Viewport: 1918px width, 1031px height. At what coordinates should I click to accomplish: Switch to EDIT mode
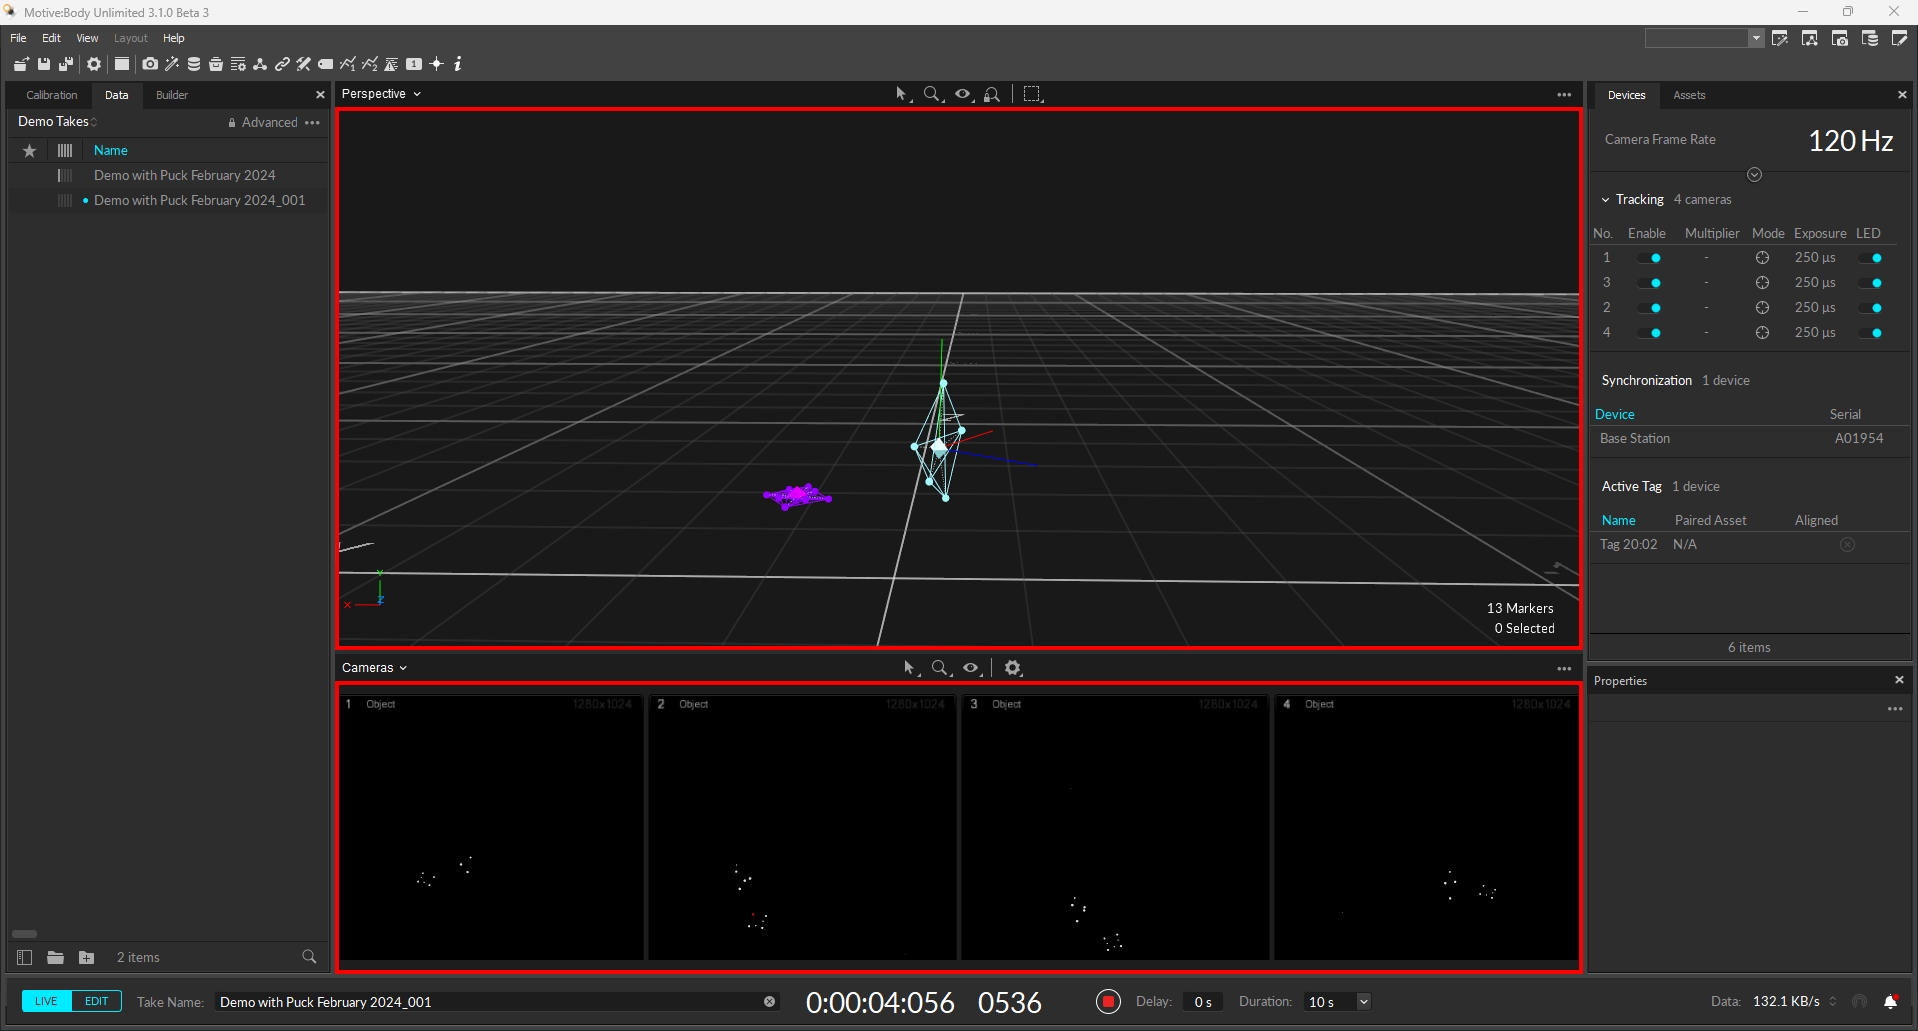pyautogui.click(x=97, y=1001)
